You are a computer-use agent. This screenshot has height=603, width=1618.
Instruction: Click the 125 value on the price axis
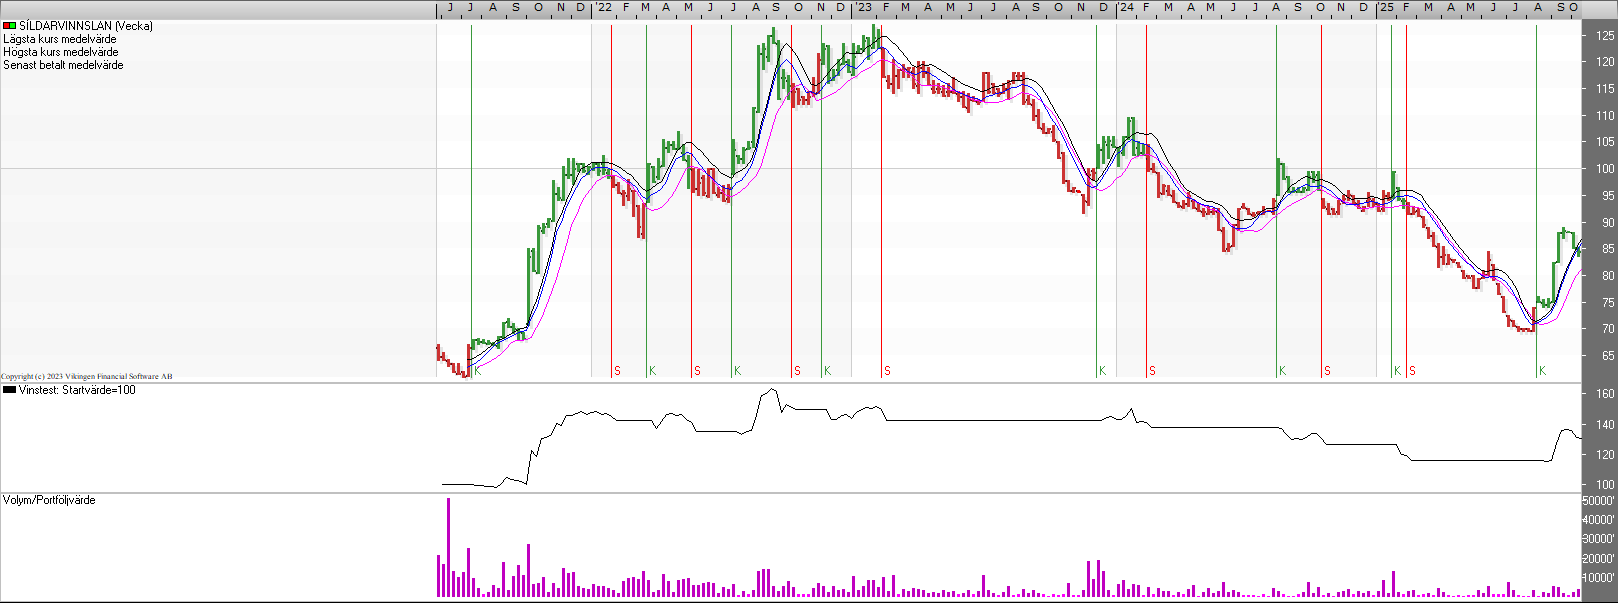point(1605,36)
